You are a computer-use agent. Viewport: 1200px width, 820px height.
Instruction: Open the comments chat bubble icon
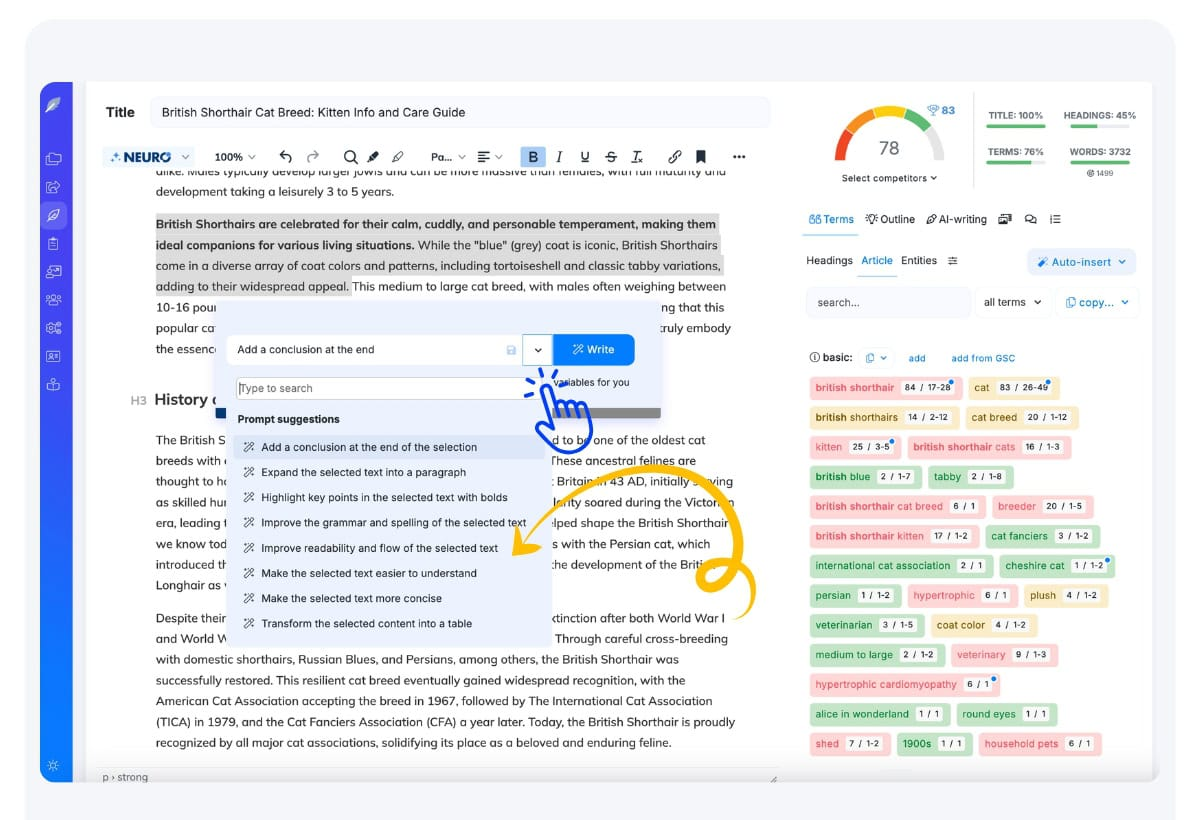tap(1030, 219)
